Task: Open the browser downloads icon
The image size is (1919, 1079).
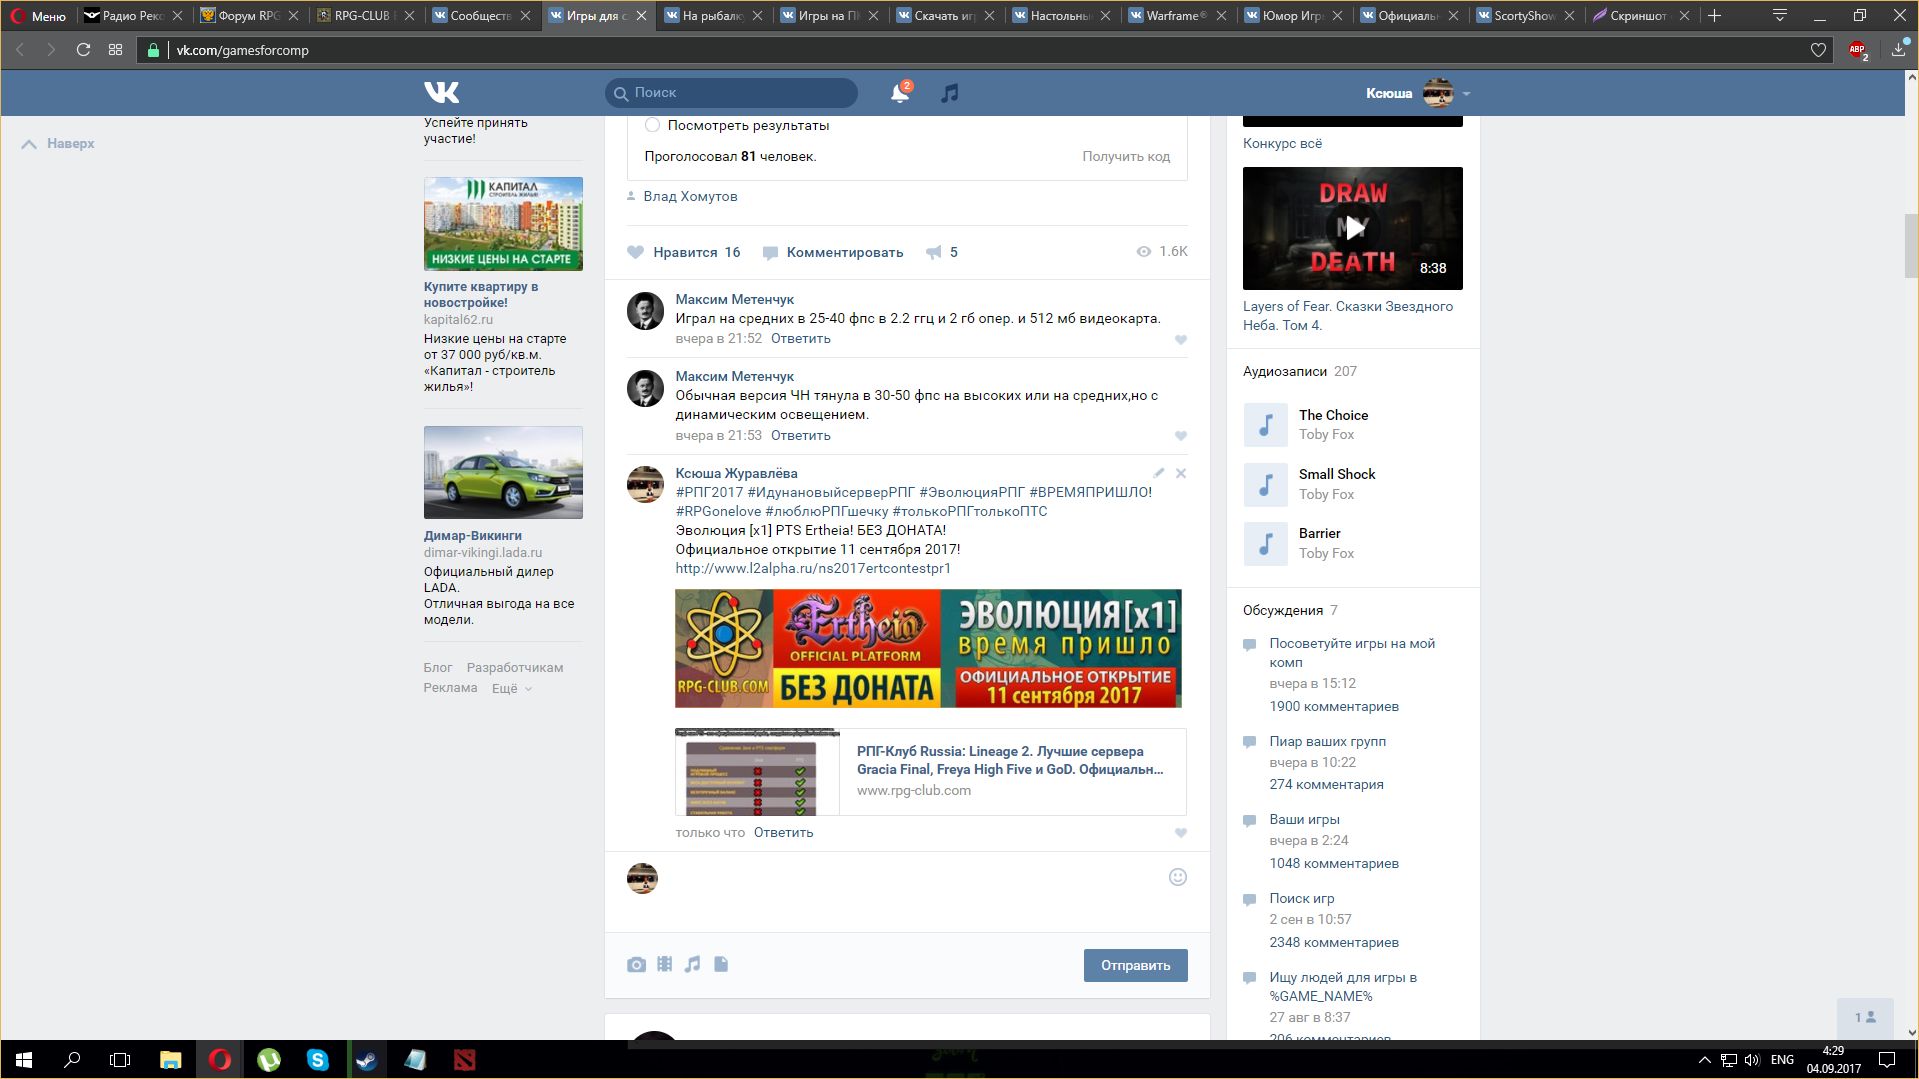Action: tap(1898, 50)
